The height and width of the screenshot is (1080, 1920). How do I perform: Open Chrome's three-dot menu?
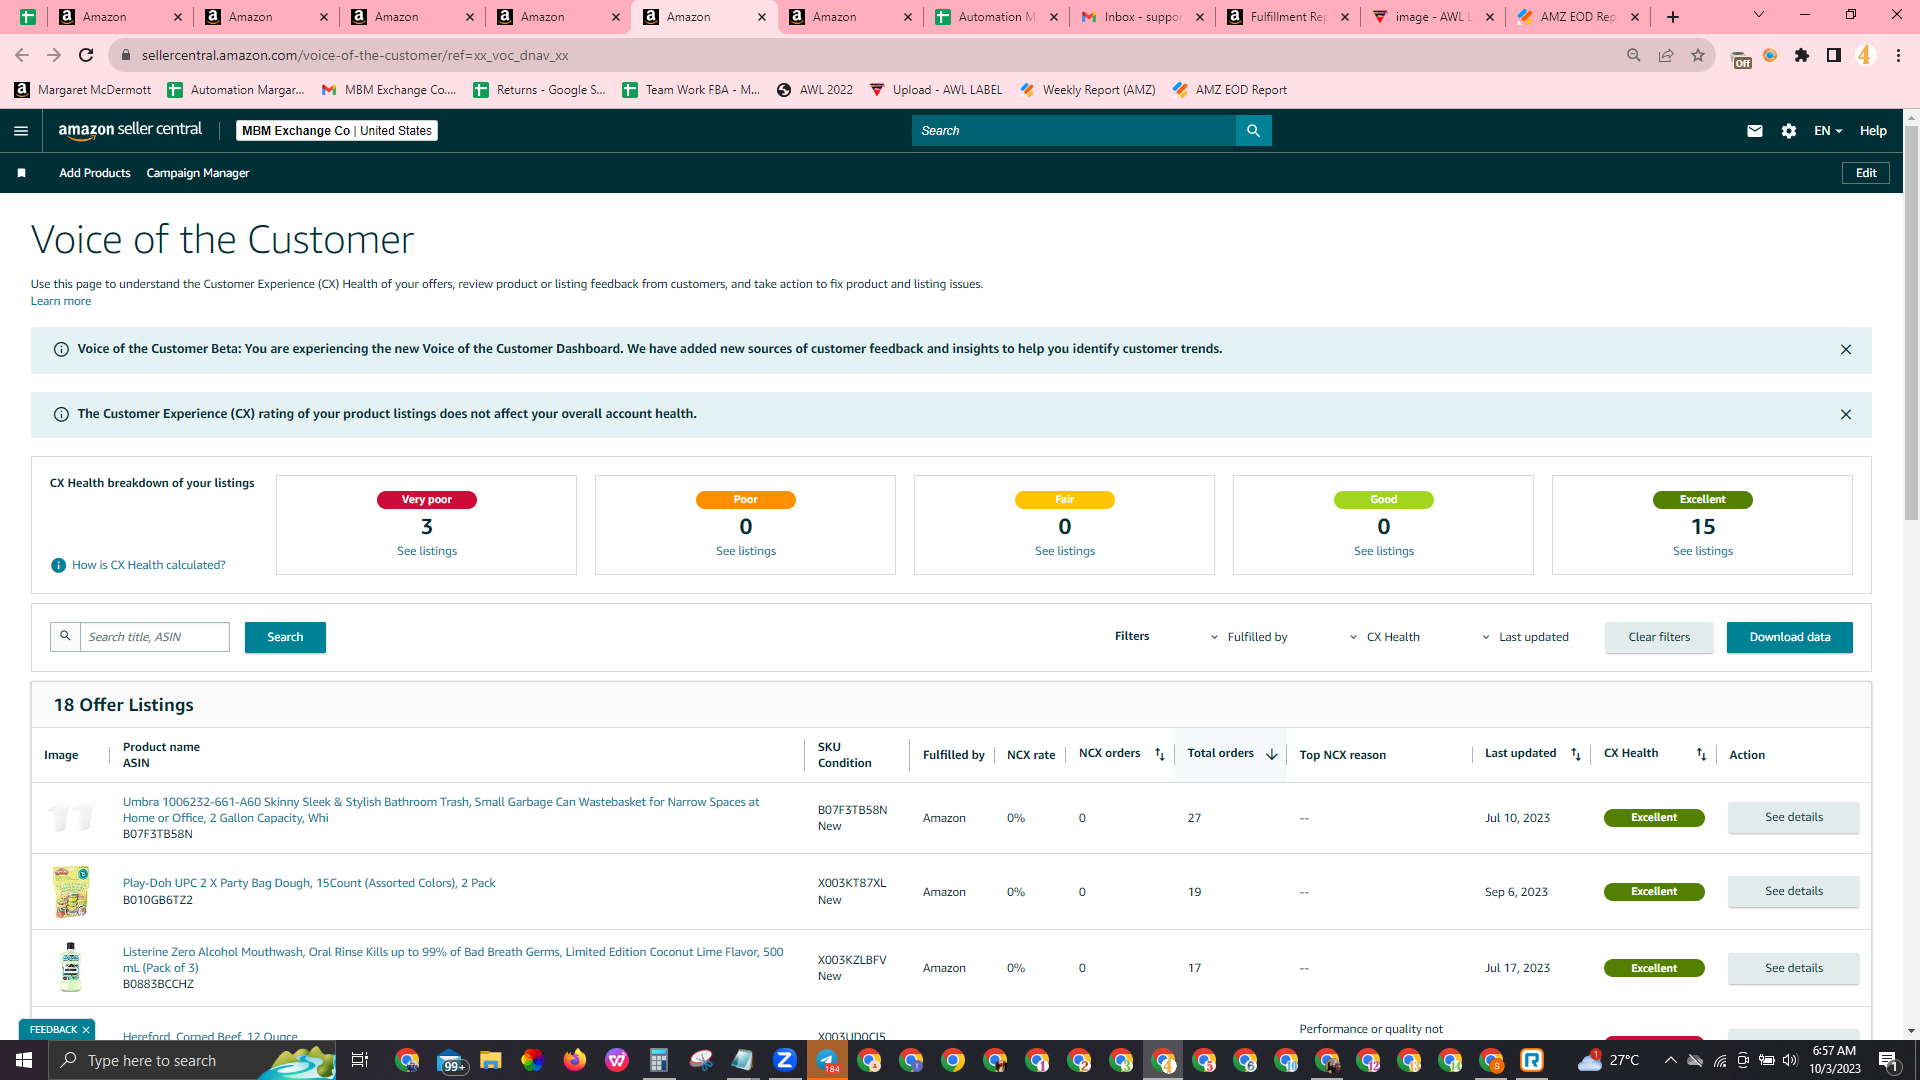(x=1898, y=55)
